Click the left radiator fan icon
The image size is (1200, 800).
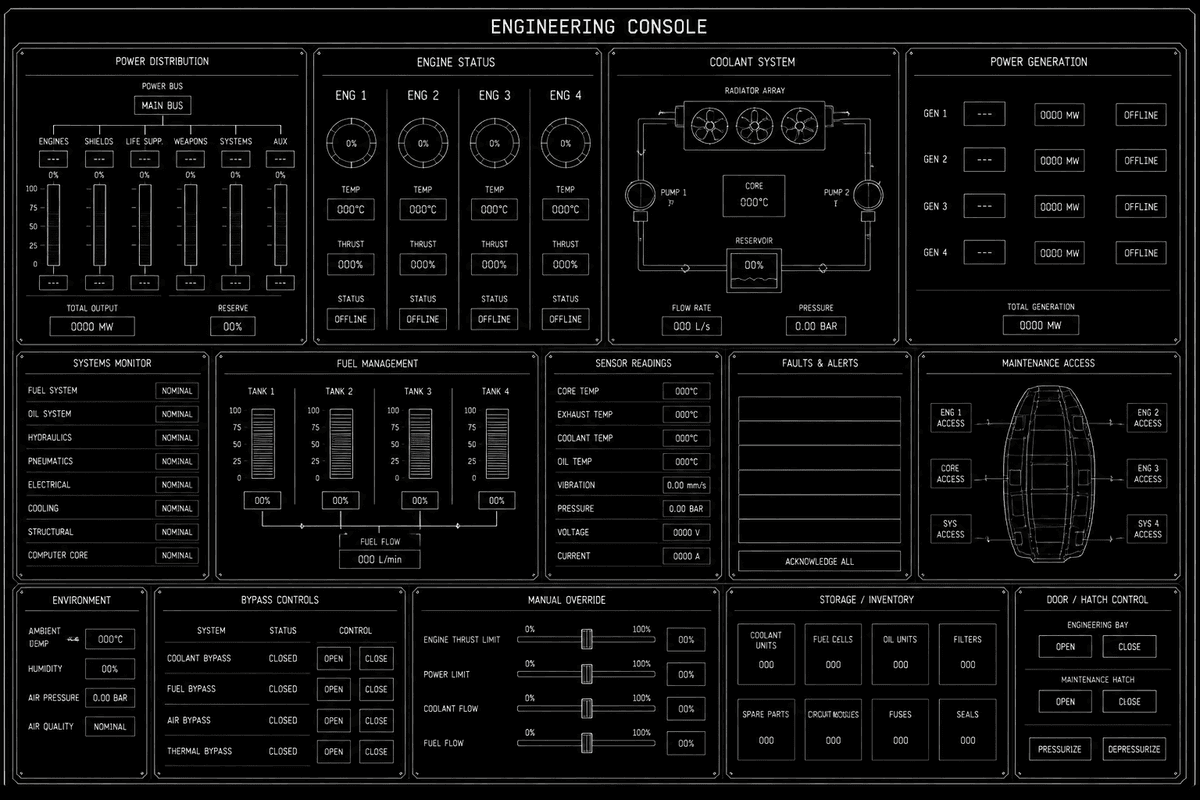coord(711,125)
